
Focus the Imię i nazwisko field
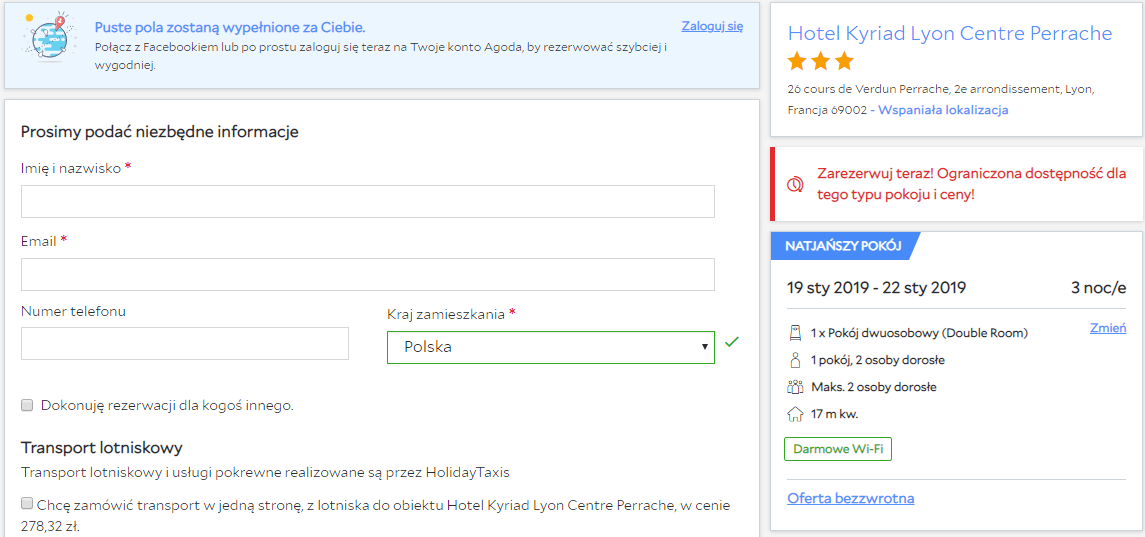click(x=367, y=202)
